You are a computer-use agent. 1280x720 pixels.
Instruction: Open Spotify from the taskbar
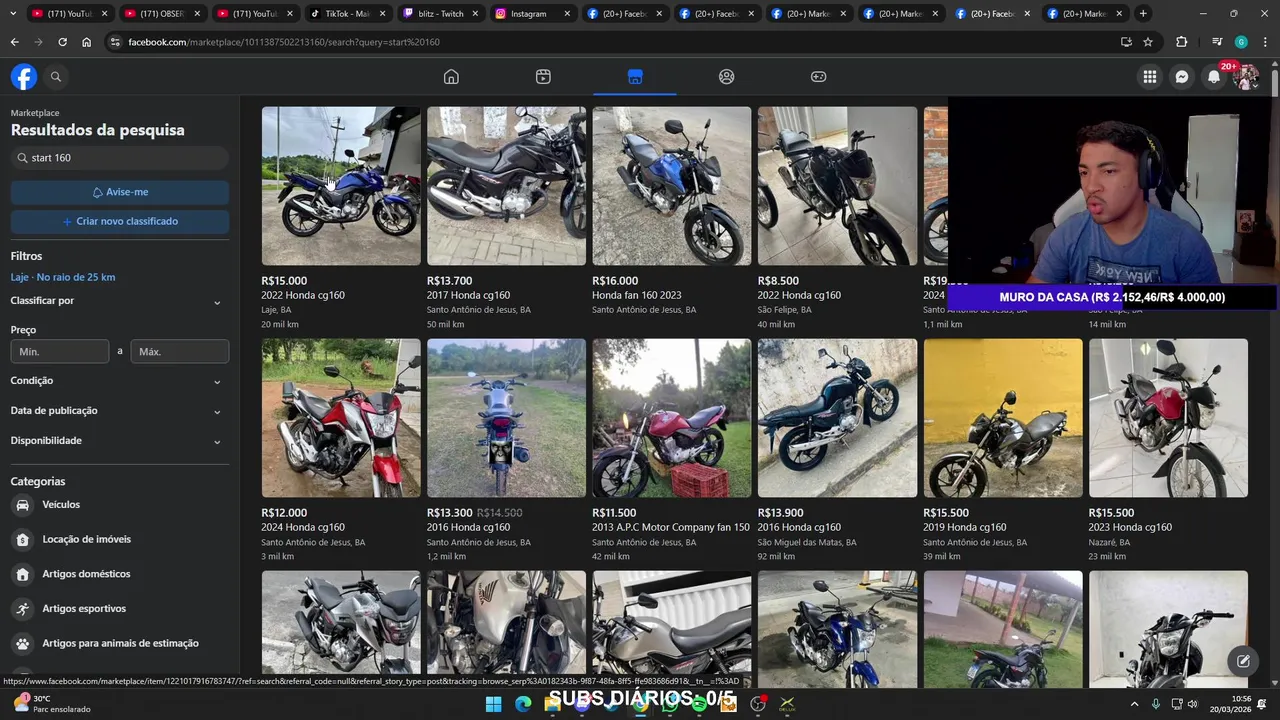699,704
